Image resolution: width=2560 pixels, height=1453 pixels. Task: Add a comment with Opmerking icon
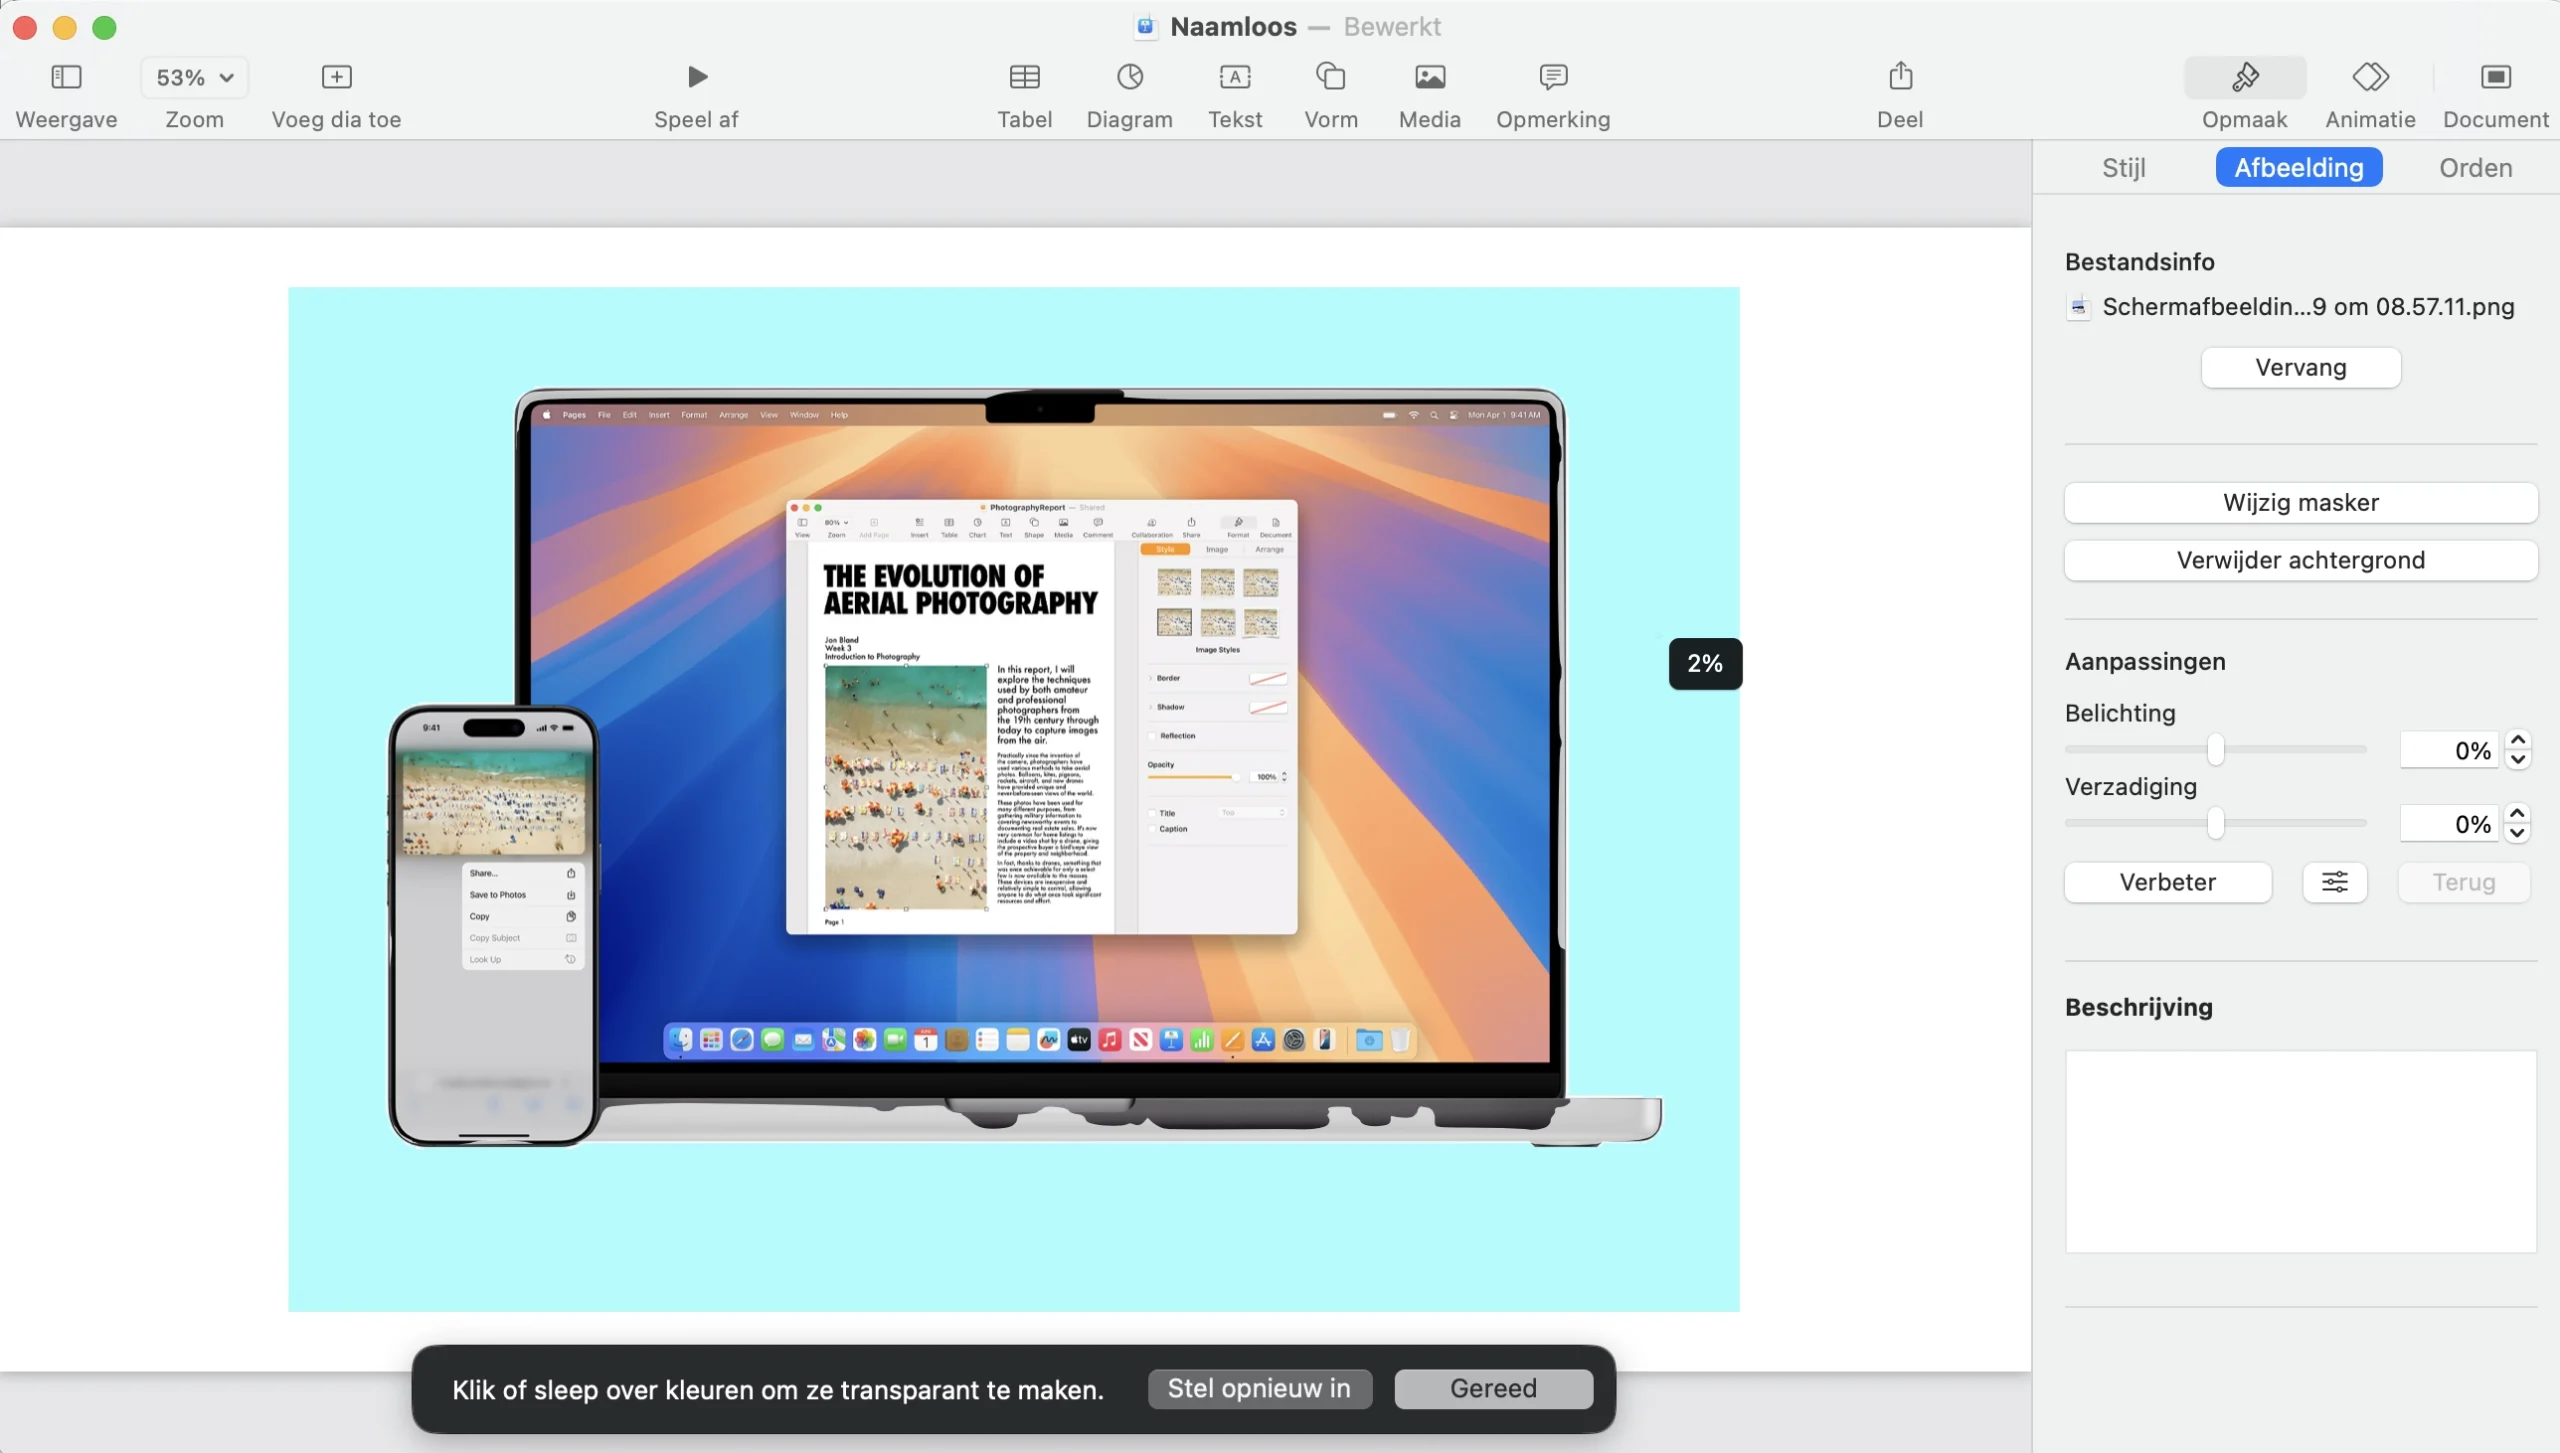1553,77
